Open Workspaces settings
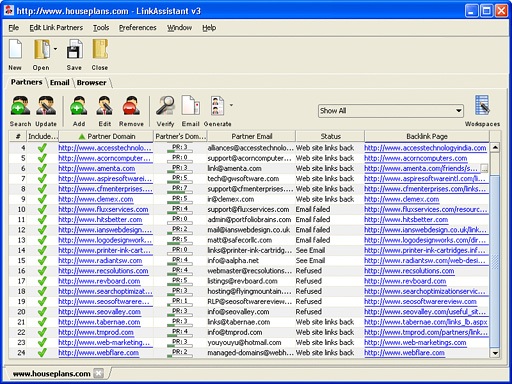Viewport: 512px width, 384px height. (482, 111)
